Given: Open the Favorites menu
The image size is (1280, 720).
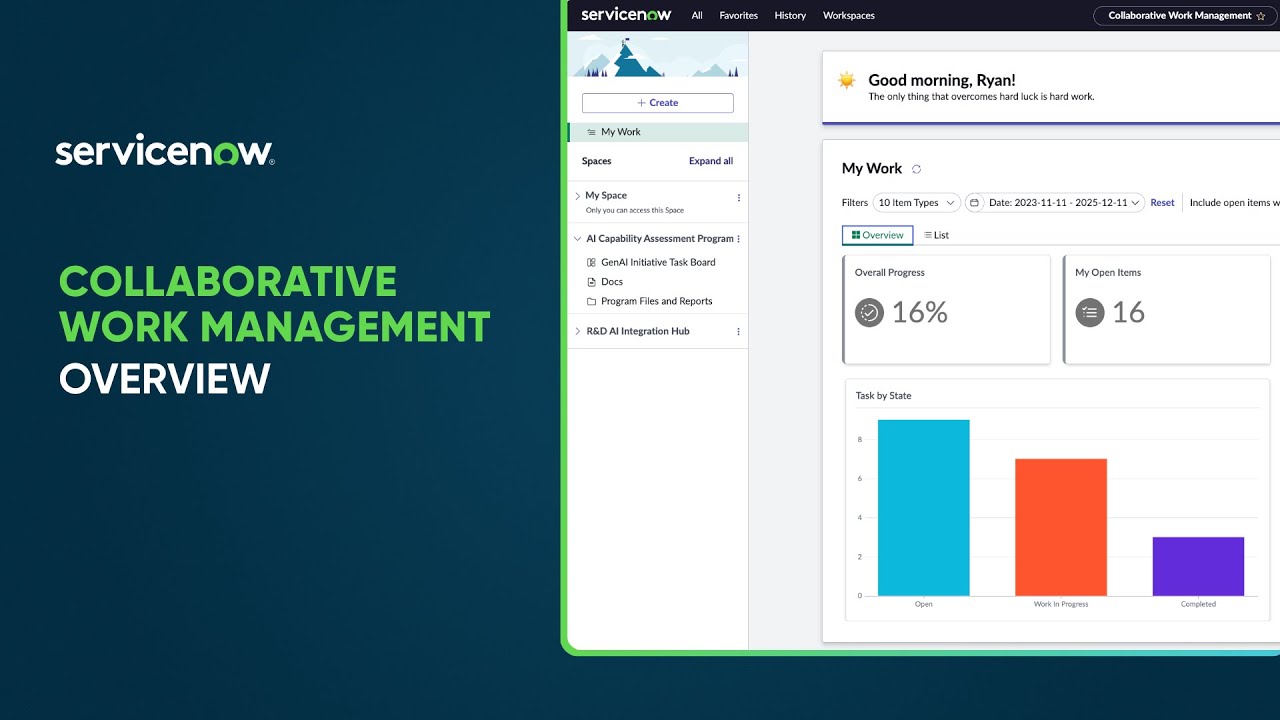Looking at the screenshot, I should tap(738, 15).
